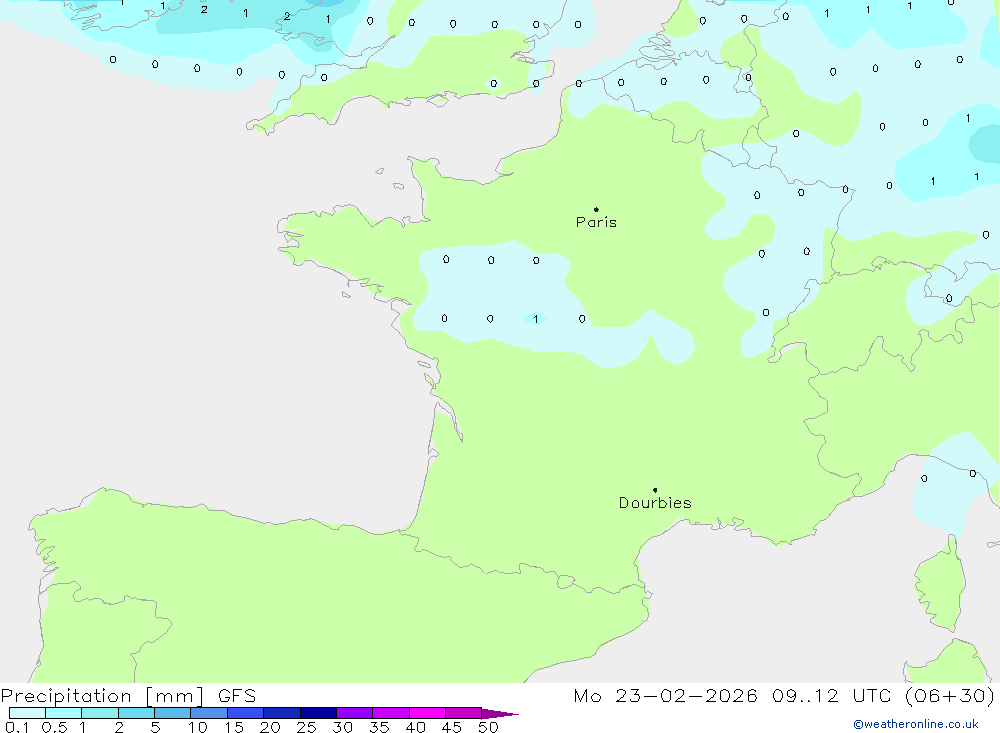Pick the legend swatch between 40 and 45
1000x733 pixels.
(x=427, y=713)
